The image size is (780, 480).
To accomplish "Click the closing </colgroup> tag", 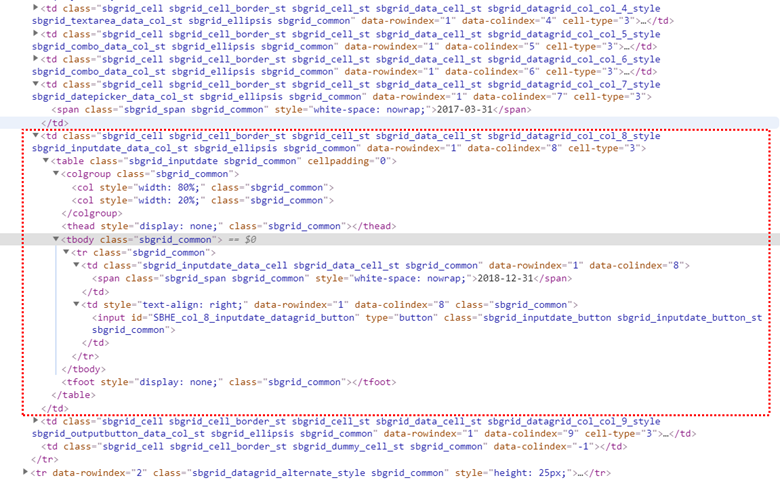I will (92, 213).
